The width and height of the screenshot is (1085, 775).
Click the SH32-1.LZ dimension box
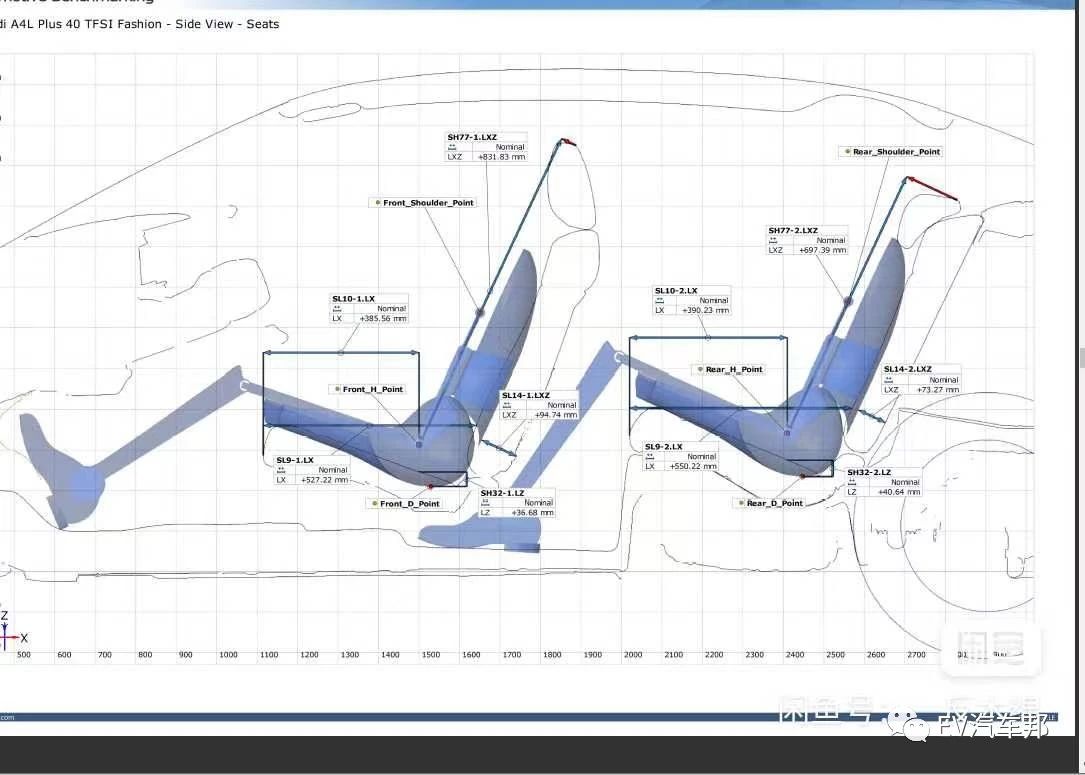coord(516,503)
